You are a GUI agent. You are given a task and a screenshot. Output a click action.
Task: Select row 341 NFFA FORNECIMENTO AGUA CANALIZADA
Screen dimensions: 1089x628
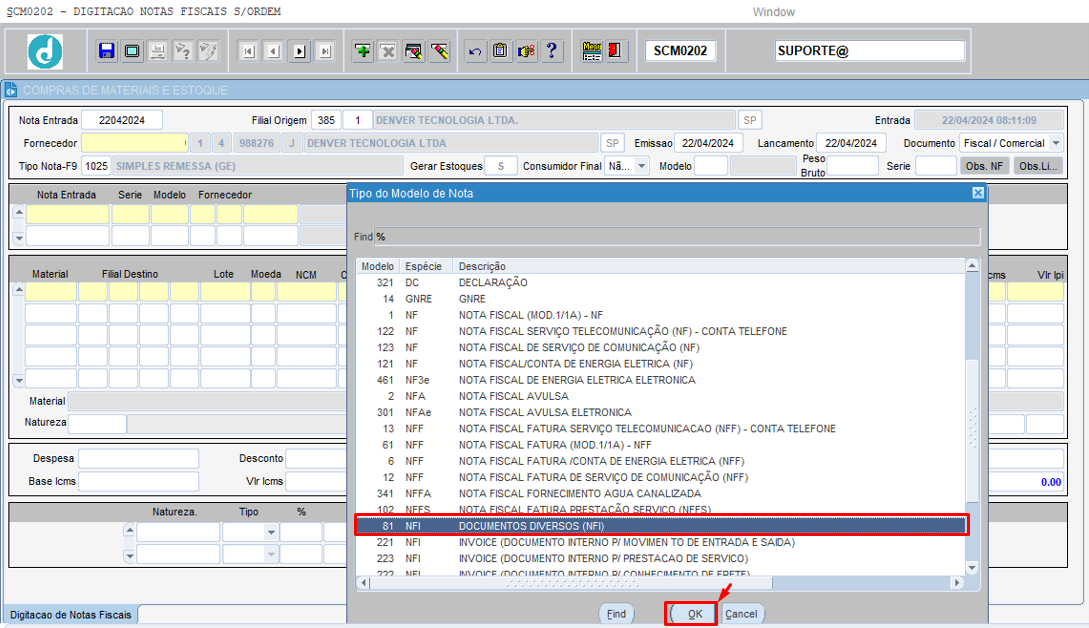coord(660,493)
